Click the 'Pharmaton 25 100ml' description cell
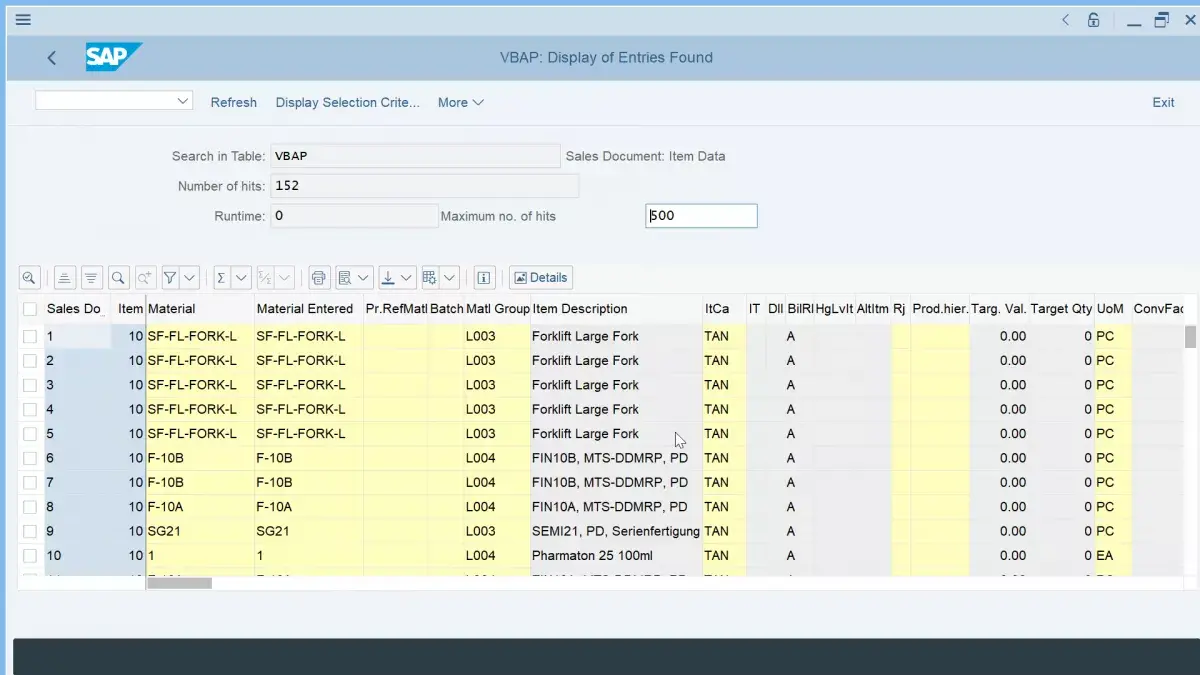The image size is (1200, 675). [616, 556]
